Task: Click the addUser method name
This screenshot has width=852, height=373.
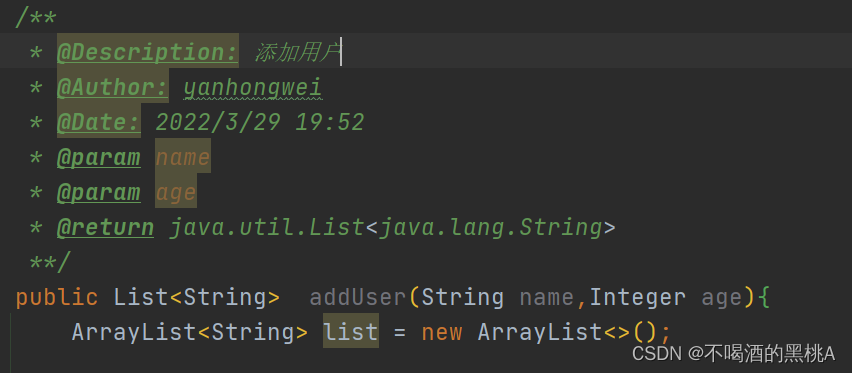Action: click(358, 297)
